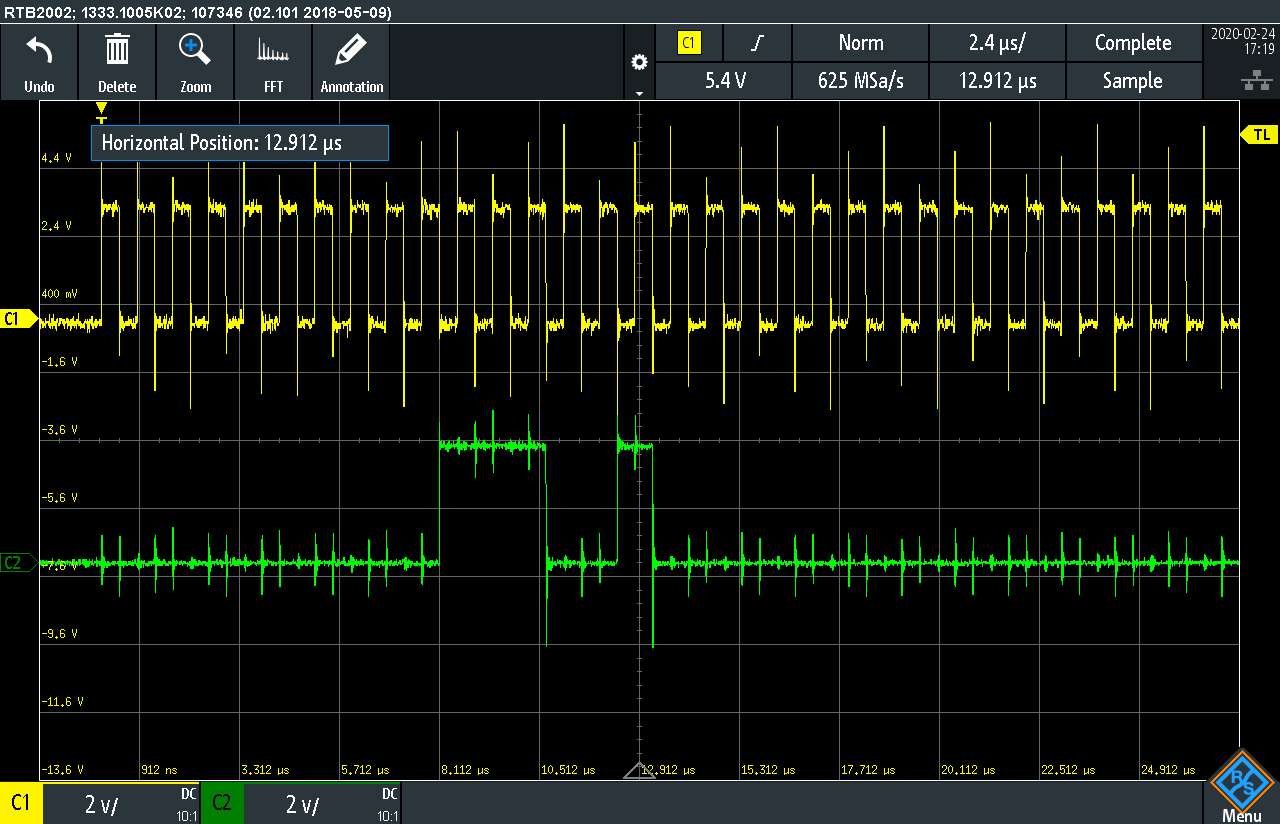This screenshot has width=1280, height=824.
Task: Click the Horizontal Position tooltip box
Action: point(240,143)
